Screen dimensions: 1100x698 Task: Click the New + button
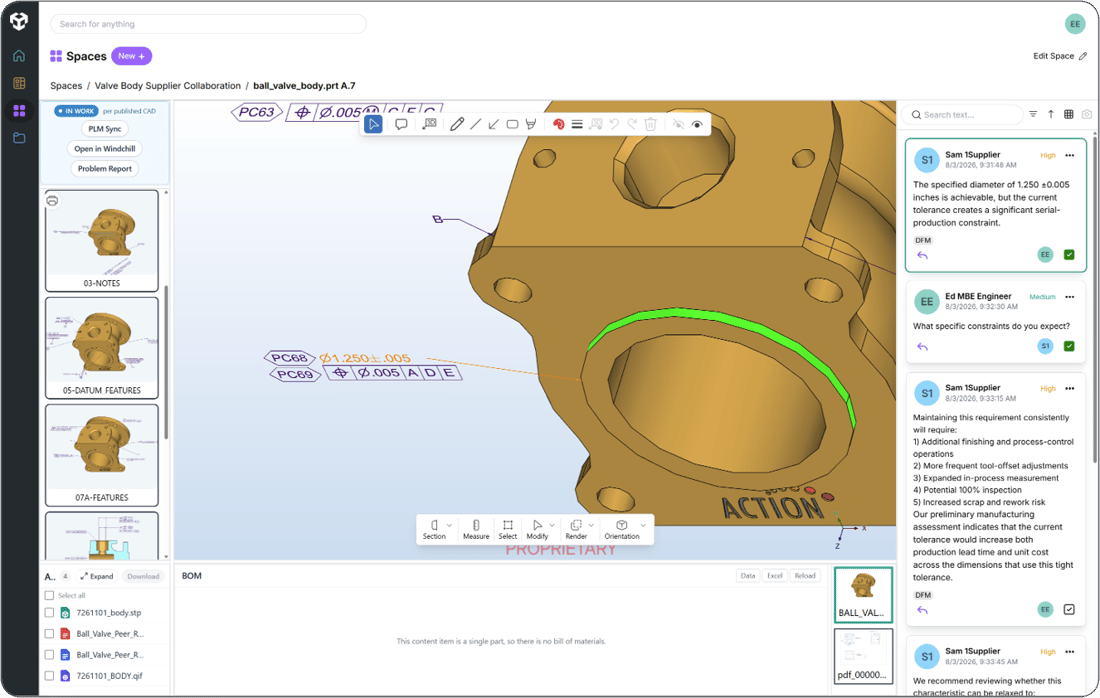pyautogui.click(x=131, y=56)
